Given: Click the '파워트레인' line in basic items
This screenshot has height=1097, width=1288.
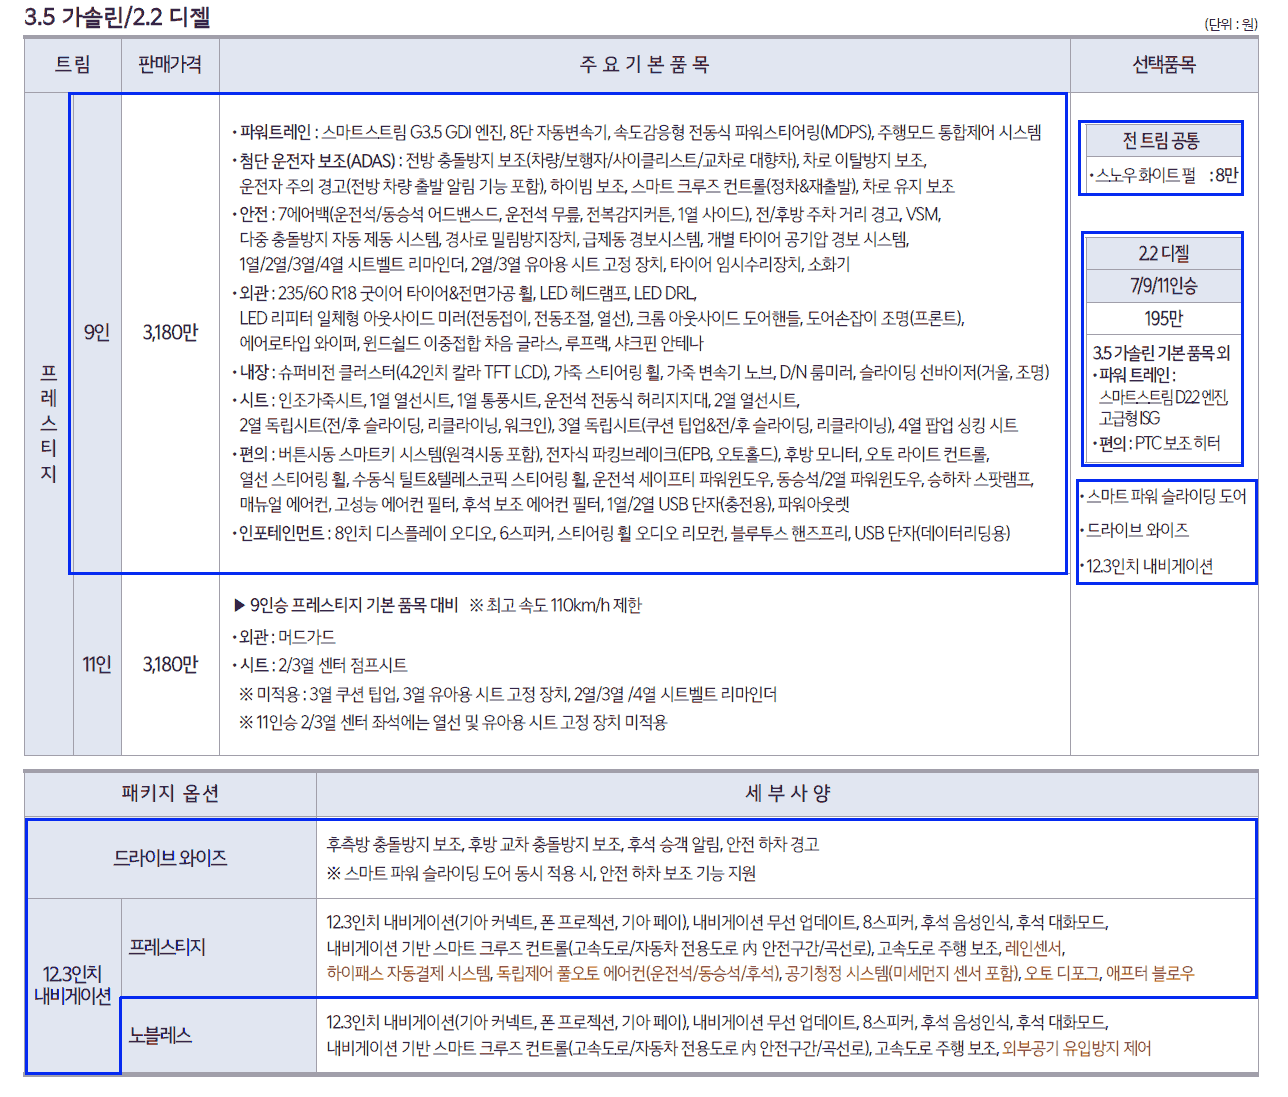Looking at the screenshot, I should 637,132.
